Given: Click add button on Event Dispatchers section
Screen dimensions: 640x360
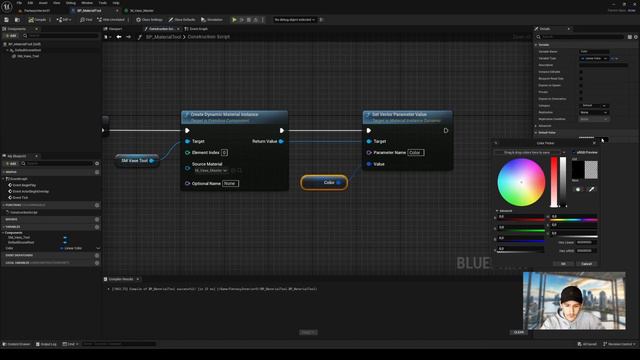Looking at the screenshot, I should pos(97,256).
